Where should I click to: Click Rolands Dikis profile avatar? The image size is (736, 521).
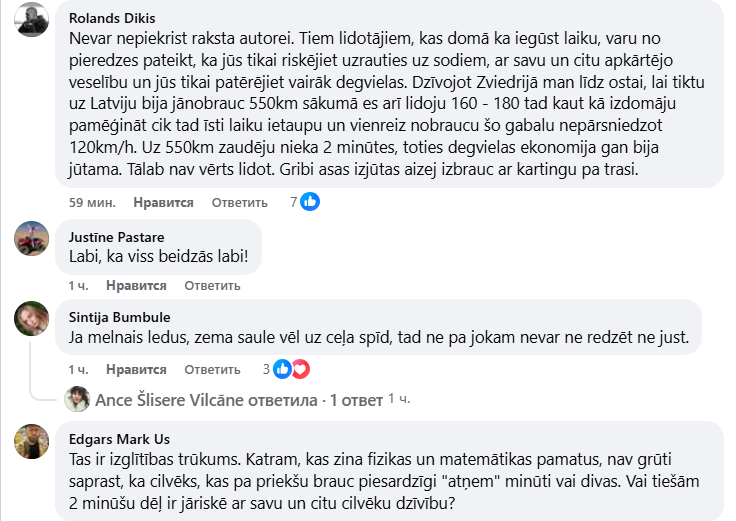pos(33,20)
